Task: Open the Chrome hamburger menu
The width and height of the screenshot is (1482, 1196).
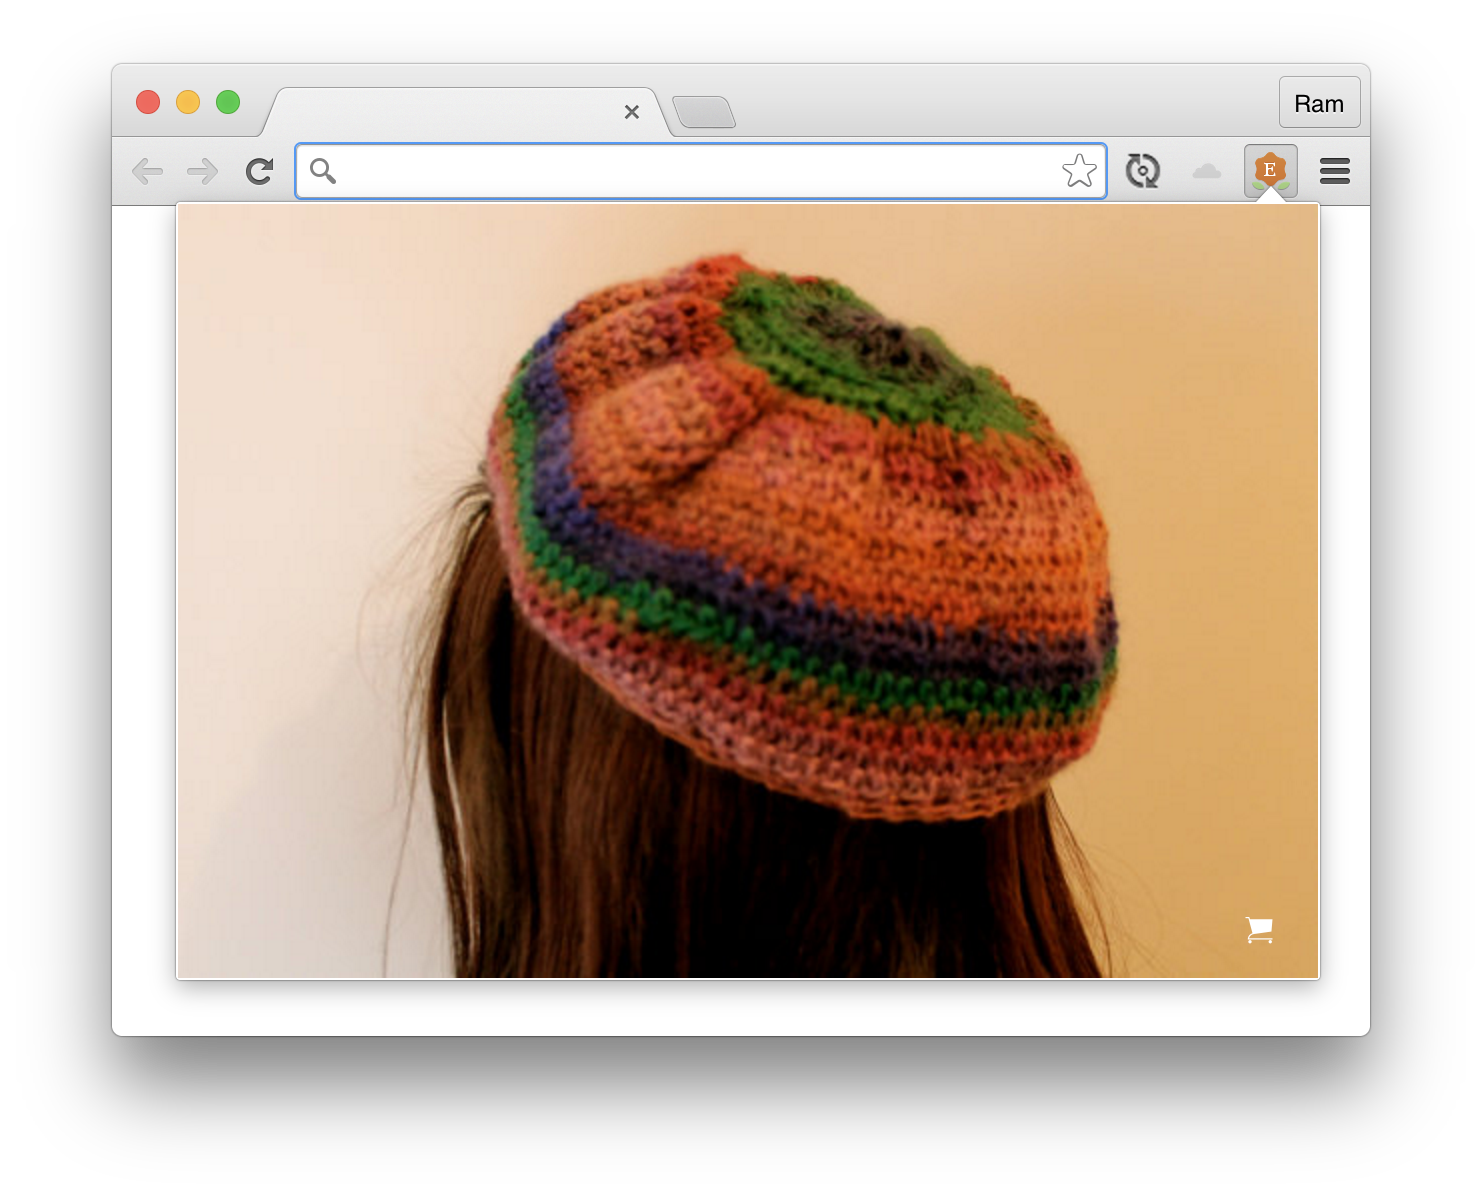Action: click(1335, 171)
